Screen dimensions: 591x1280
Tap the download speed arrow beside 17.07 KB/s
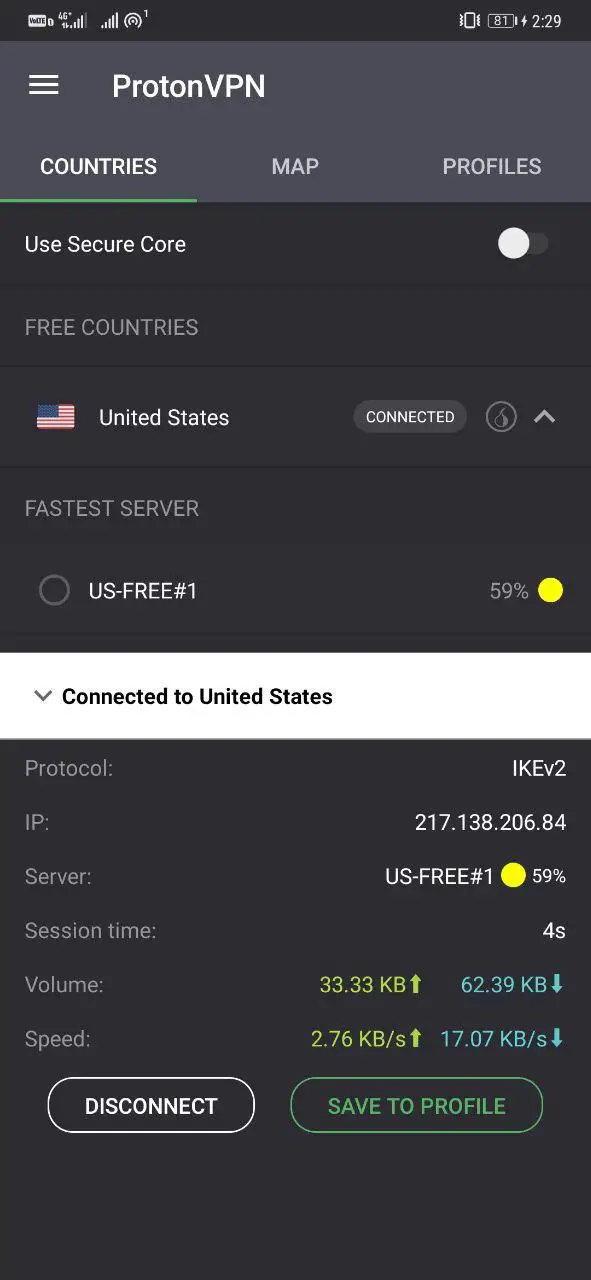click(557, 1039)
